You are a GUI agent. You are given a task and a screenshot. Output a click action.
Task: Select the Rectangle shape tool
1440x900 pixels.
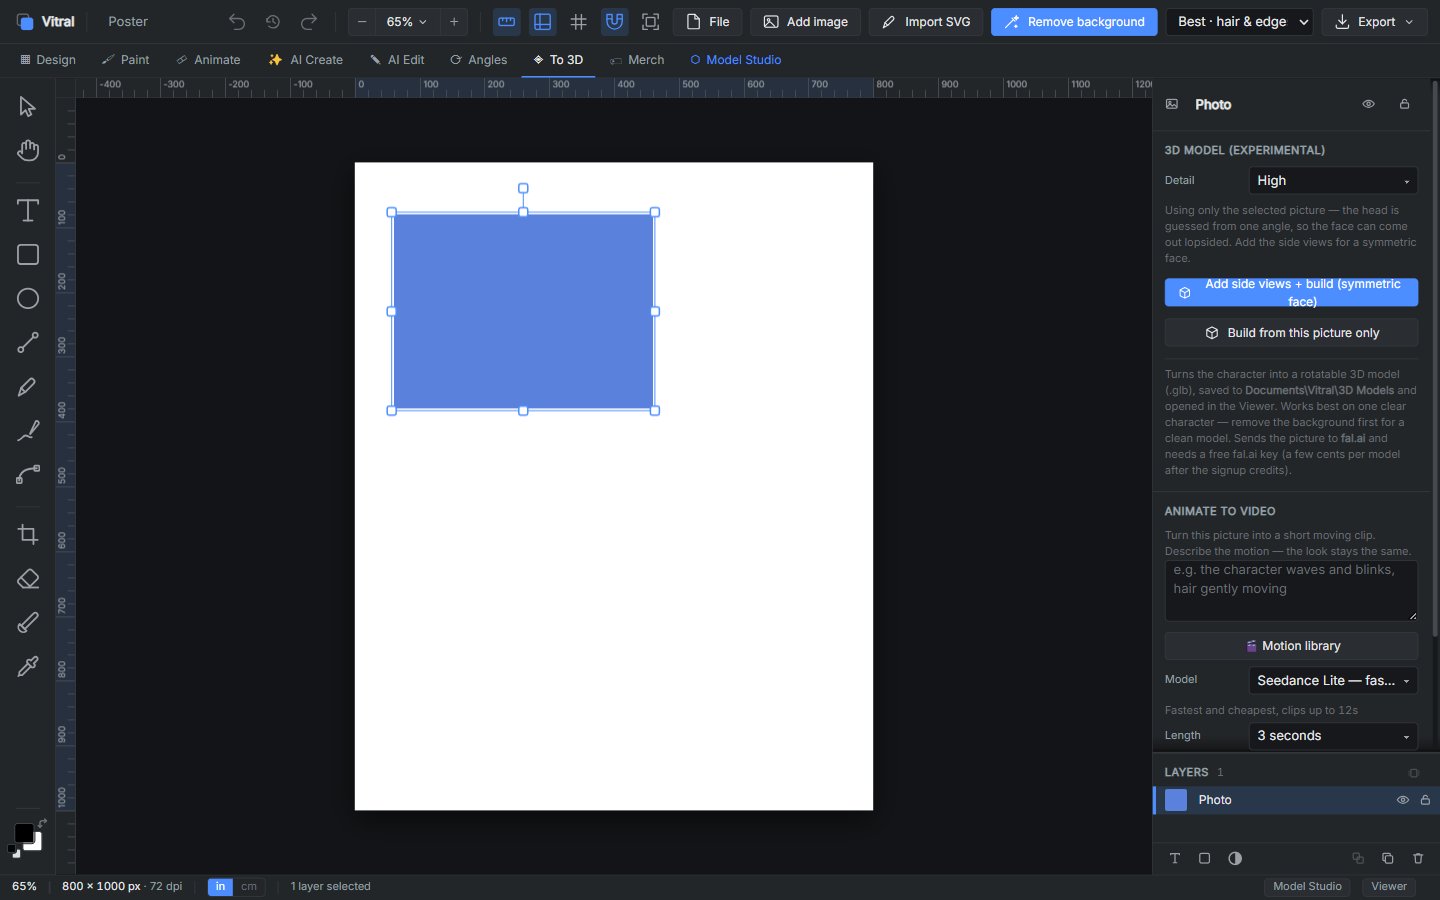coord(28,255)
